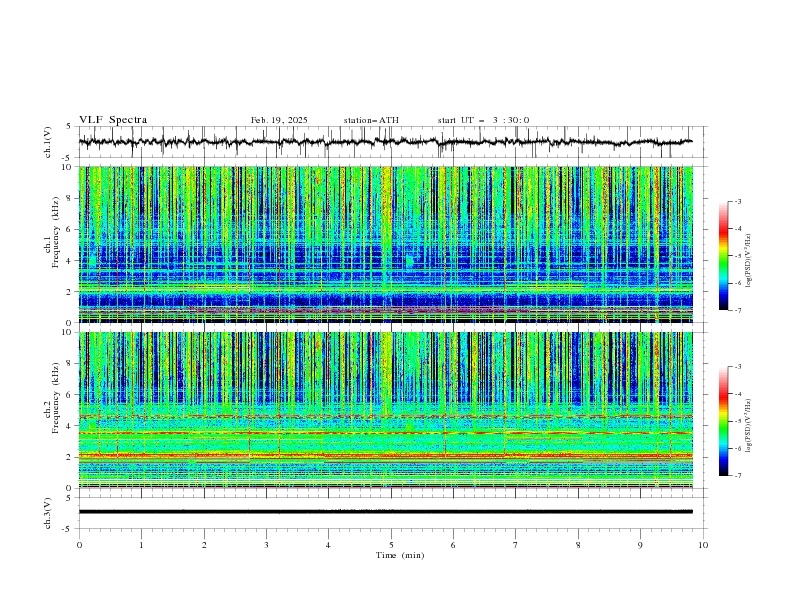The height and width of the screenshot is (612, 792).
Task: Click the time axis end label "10"
Action: 703,545
